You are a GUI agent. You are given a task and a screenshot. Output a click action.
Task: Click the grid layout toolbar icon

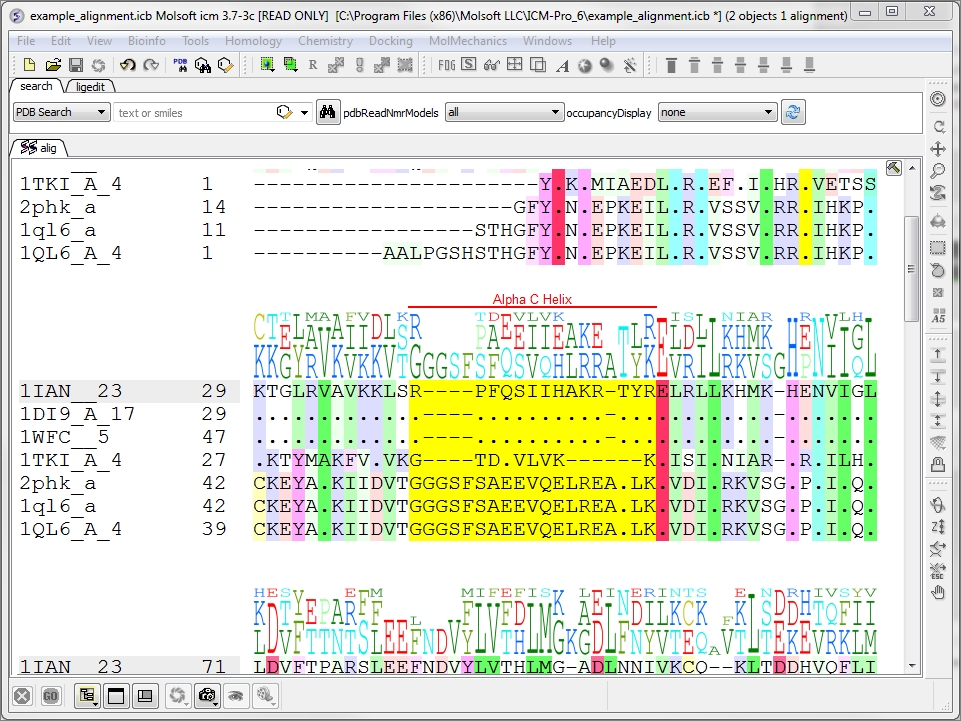pyautogui.click(x=515, y=65)
